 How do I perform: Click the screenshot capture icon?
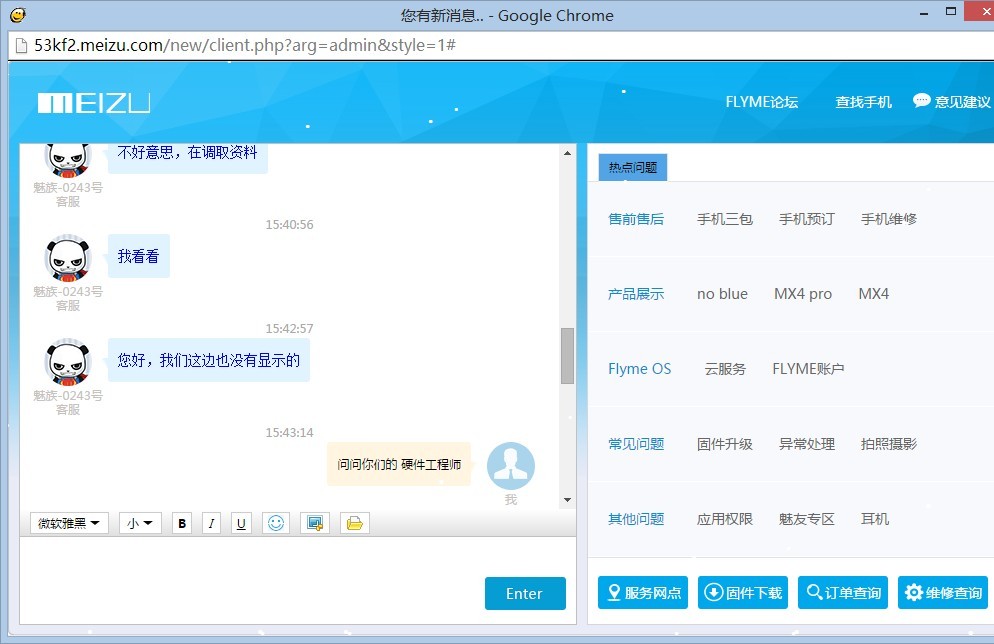(314, 524)
